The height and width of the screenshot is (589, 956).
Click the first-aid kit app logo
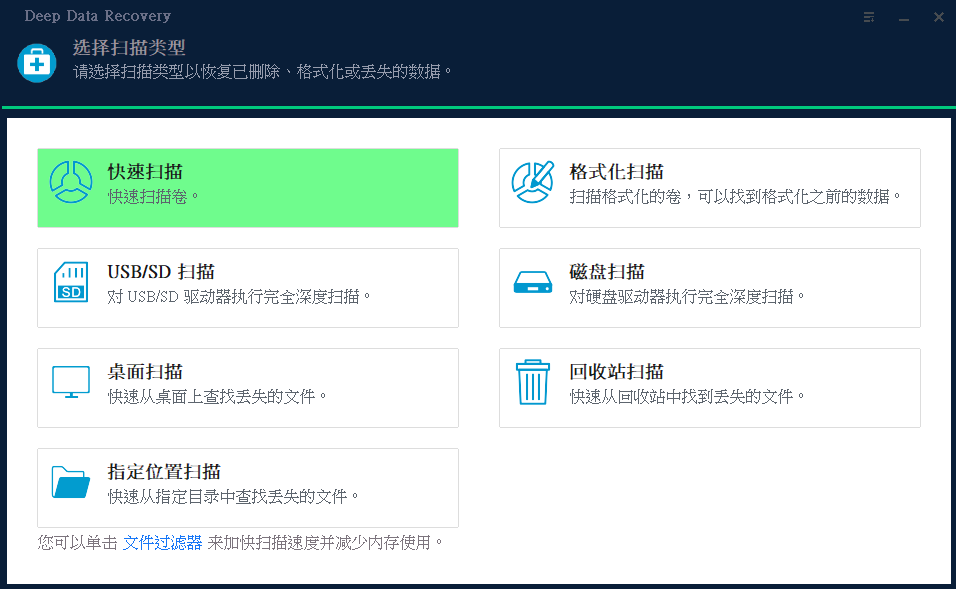pyautogui.click(x=37, y=63)
